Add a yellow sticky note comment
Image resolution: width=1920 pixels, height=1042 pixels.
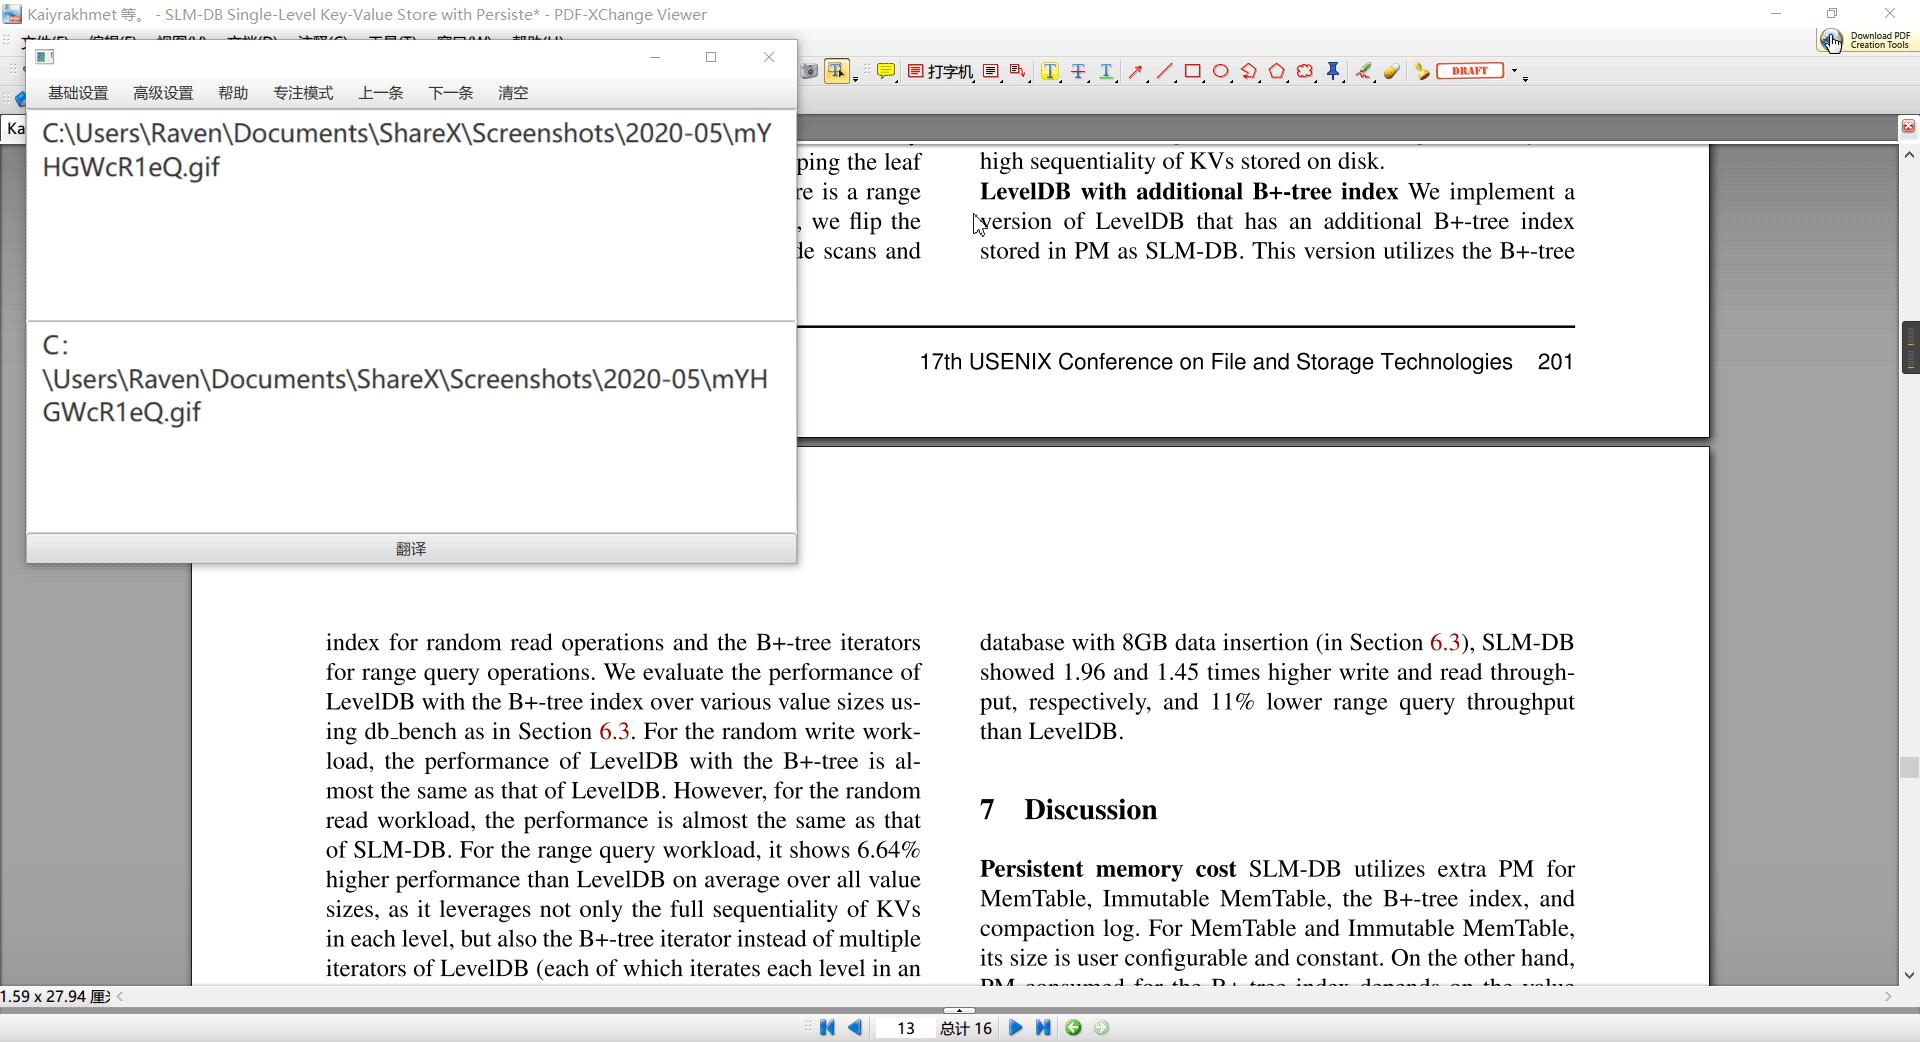pos(886,71)
